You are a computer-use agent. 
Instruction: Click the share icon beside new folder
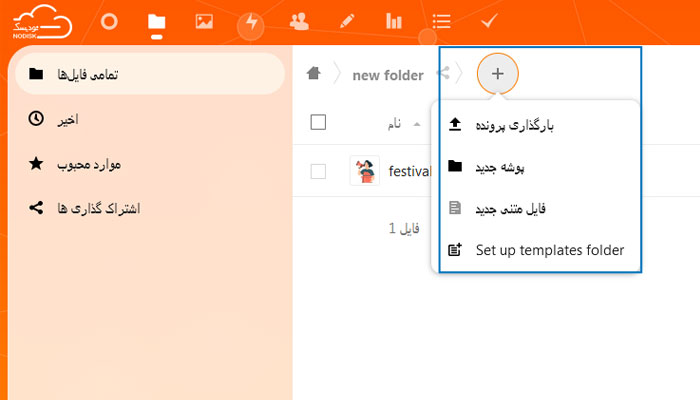(x=443, y=73)
